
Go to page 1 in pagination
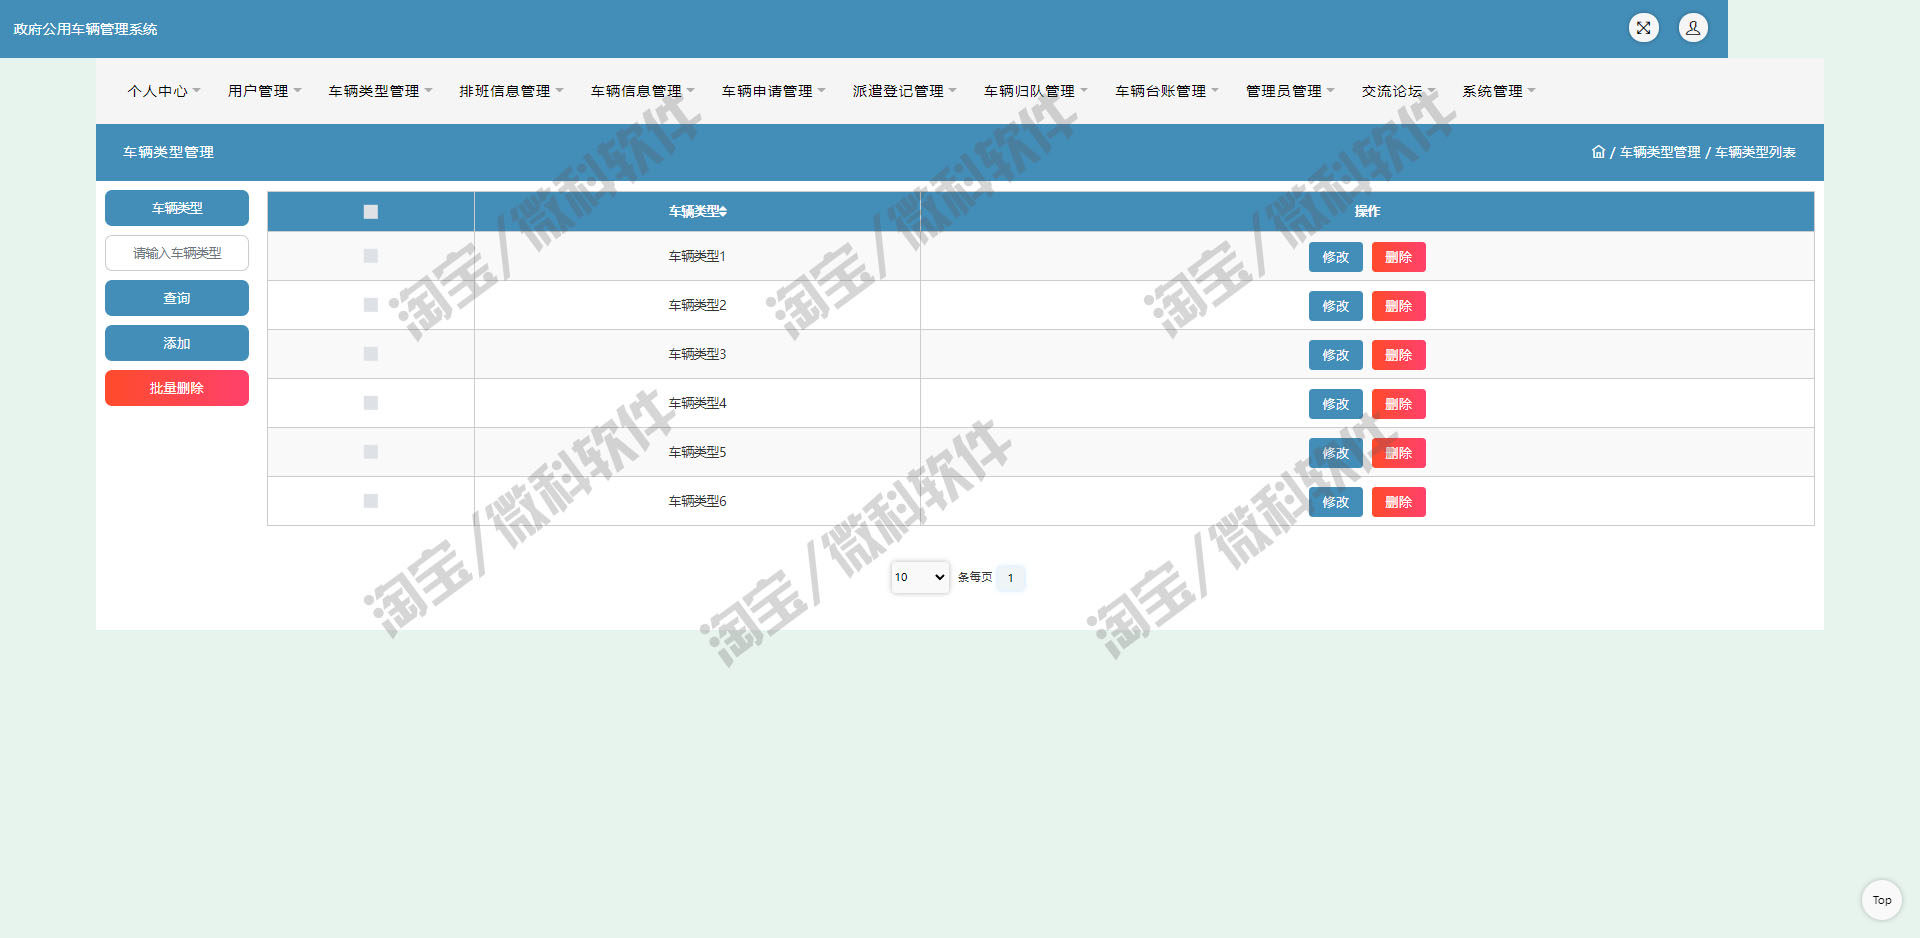point(1010,578)
